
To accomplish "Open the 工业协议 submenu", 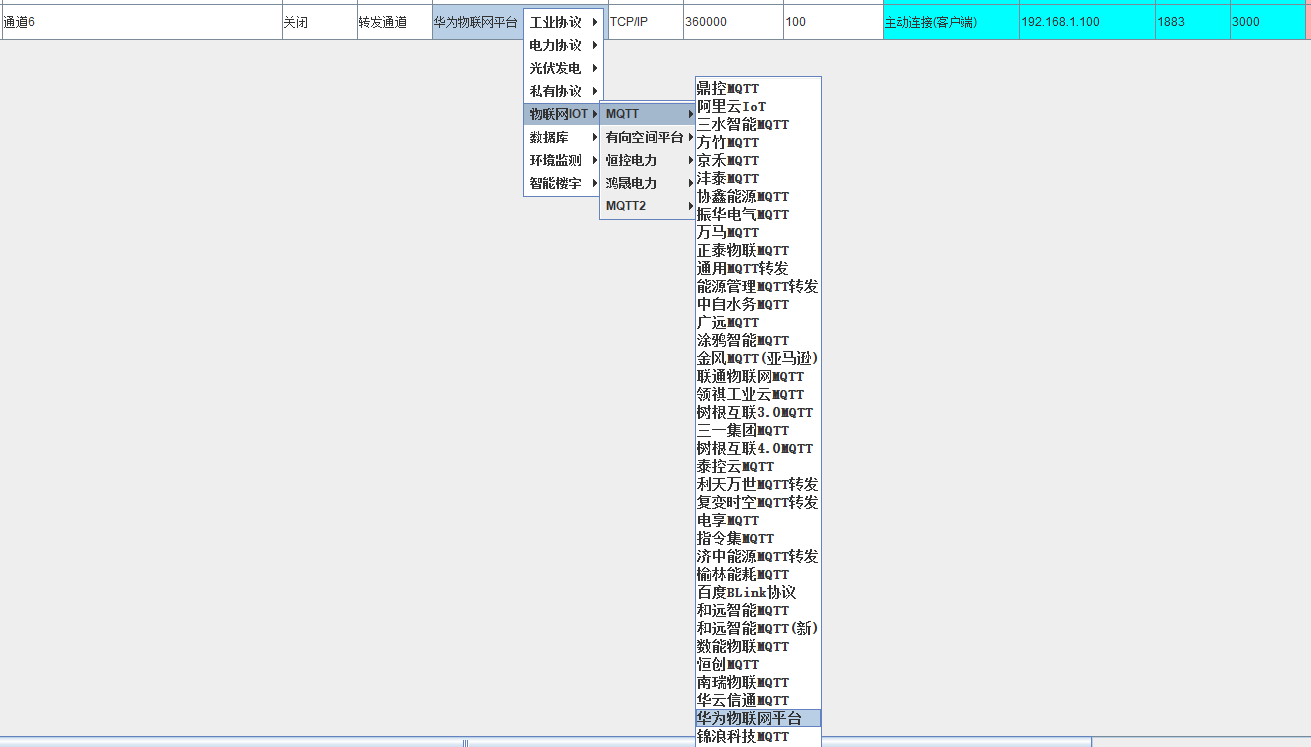I will [556, 22].
